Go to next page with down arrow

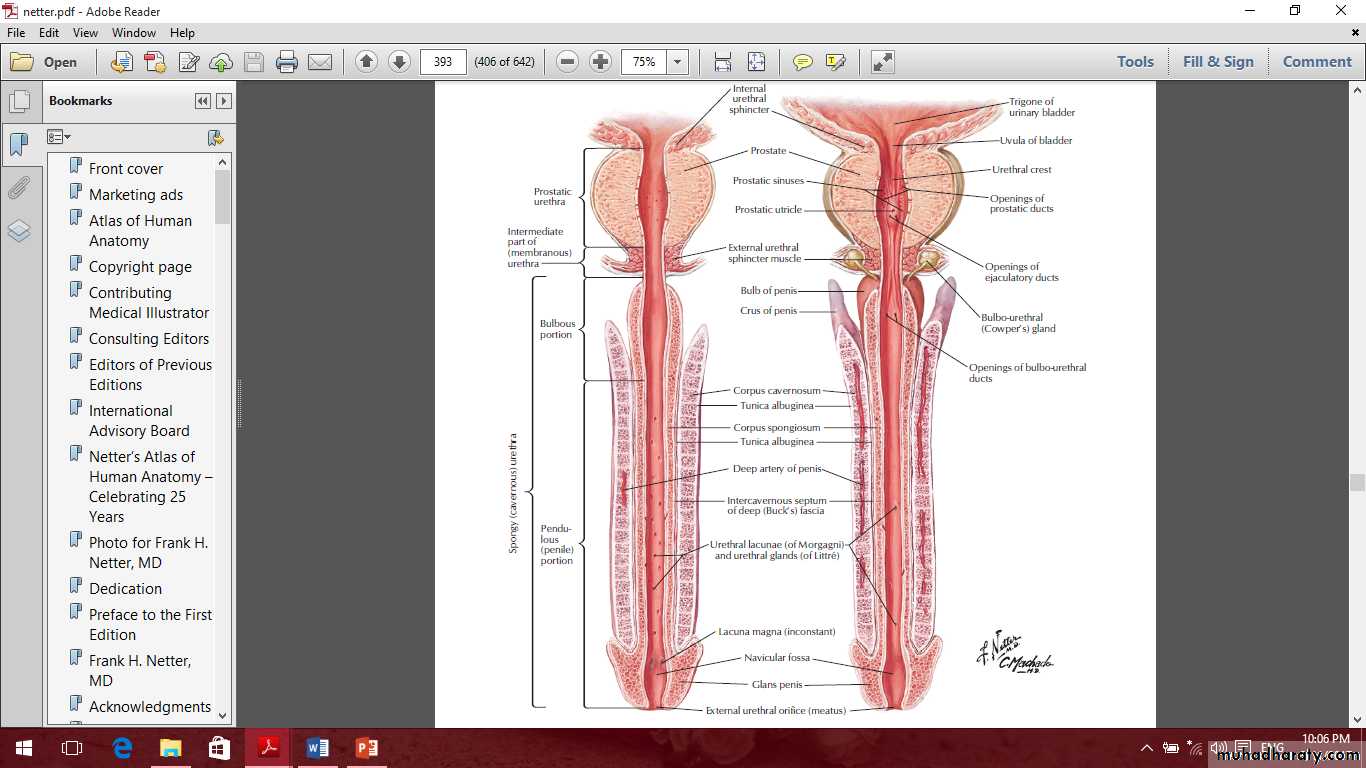click(x=399, y=62)
